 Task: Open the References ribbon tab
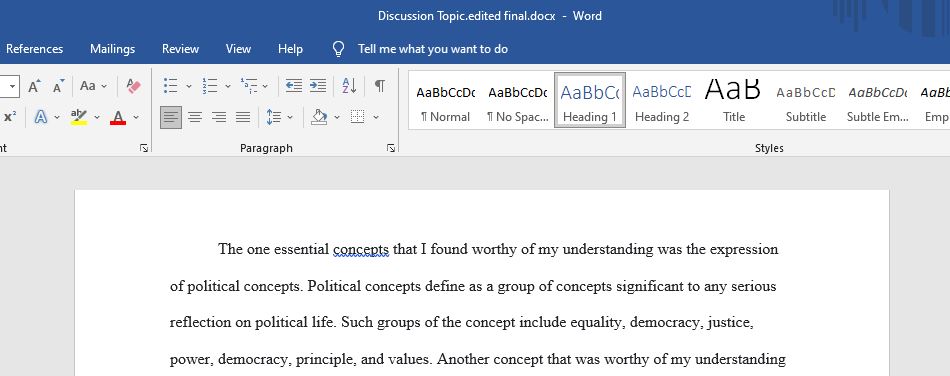(34, 49)
